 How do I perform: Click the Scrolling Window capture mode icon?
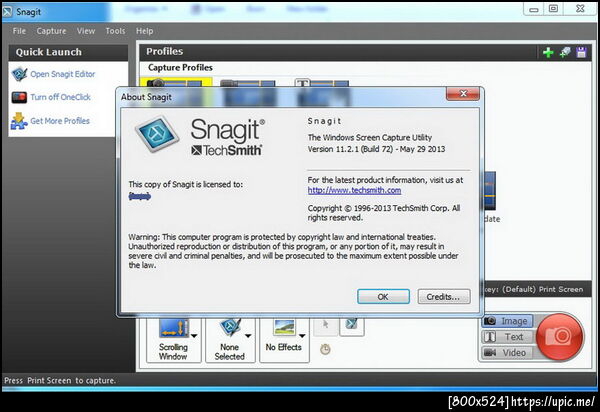tap(174, 328)
